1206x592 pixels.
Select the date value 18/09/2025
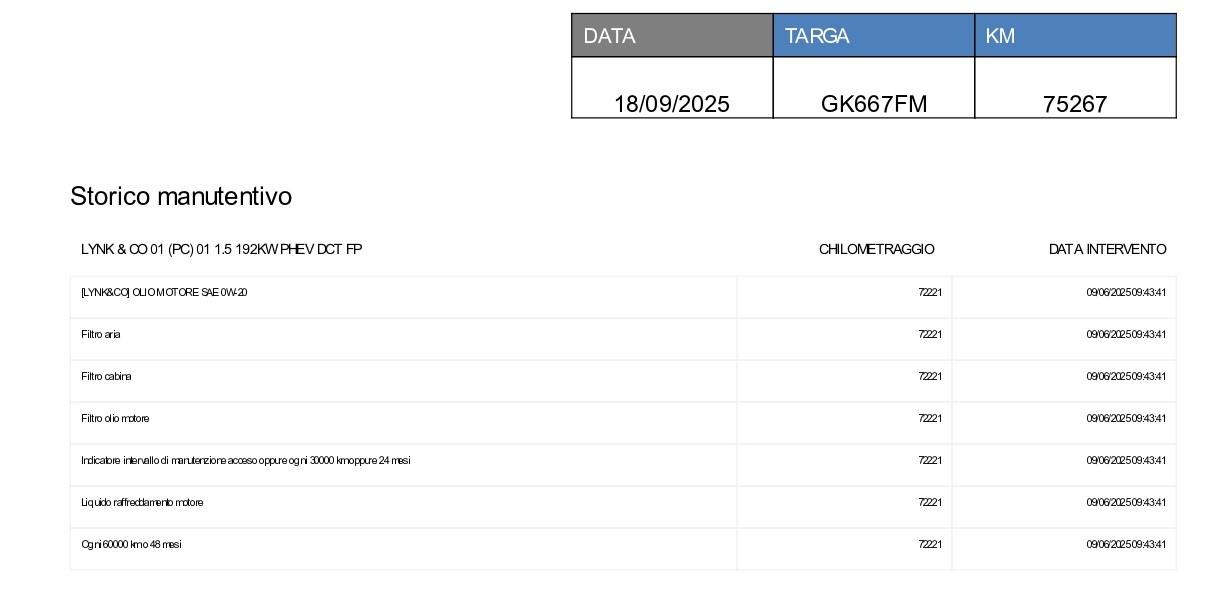click(x=671, y=104)
